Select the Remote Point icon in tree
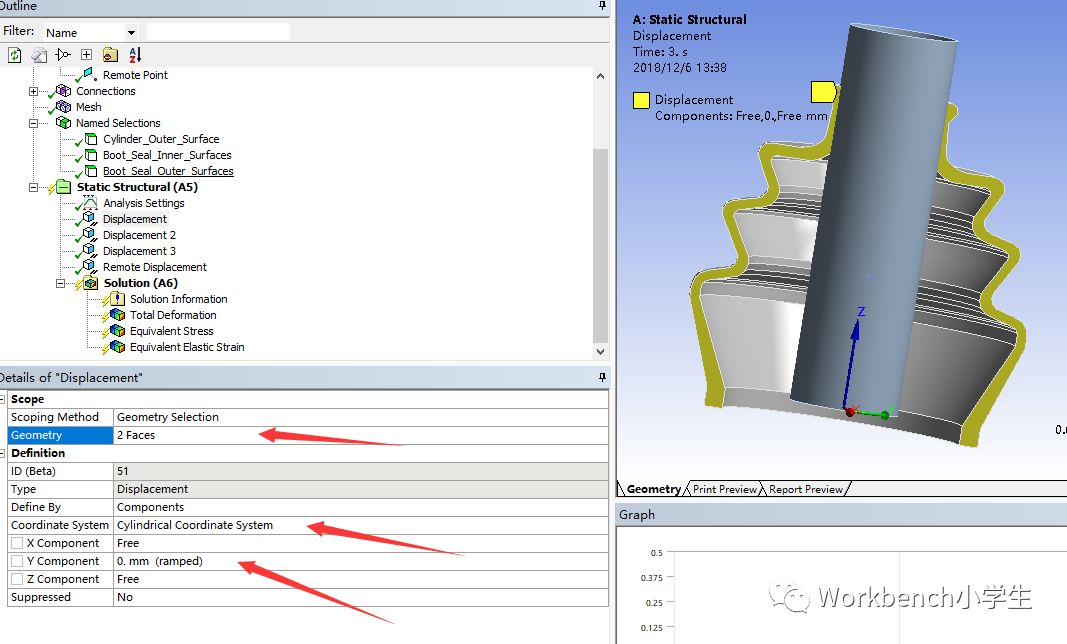 [x=89, y=74]
